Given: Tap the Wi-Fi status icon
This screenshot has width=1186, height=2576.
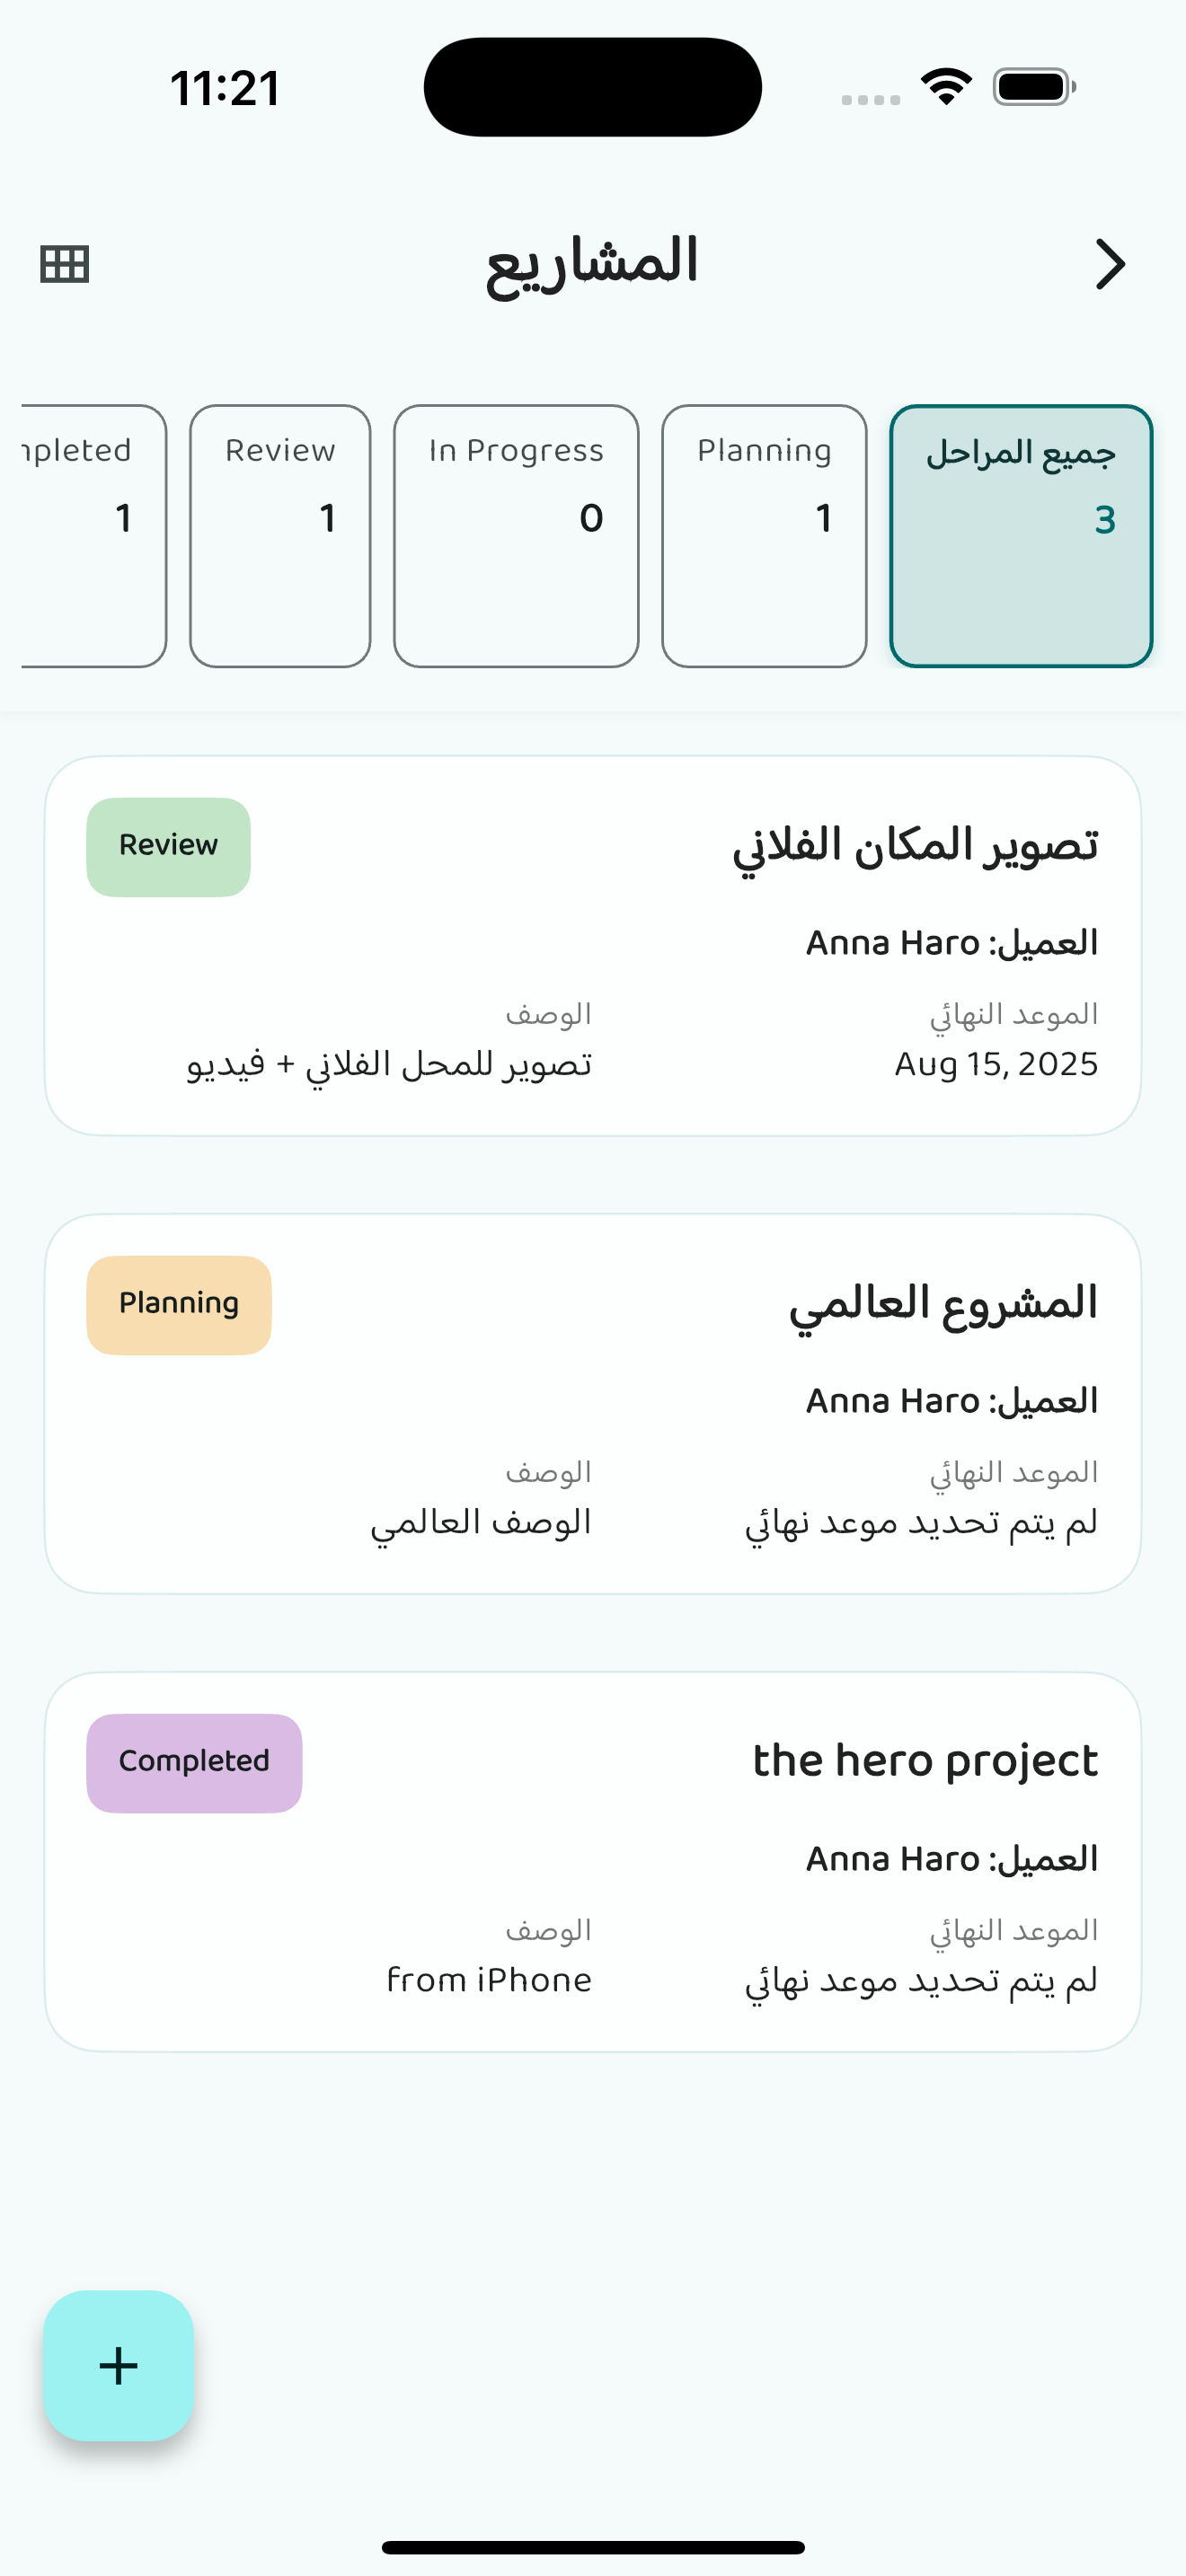Looking at the screenshot, I should pyautogui.click(x=946, y=87).
